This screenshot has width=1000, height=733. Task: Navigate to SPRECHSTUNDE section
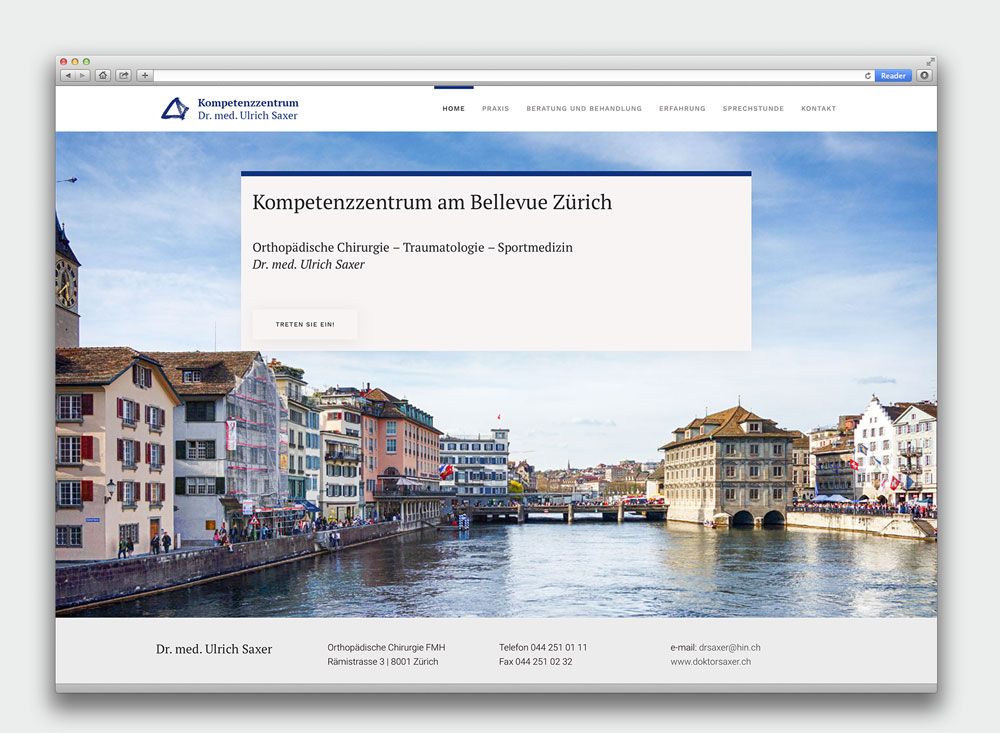click(753, 108)
